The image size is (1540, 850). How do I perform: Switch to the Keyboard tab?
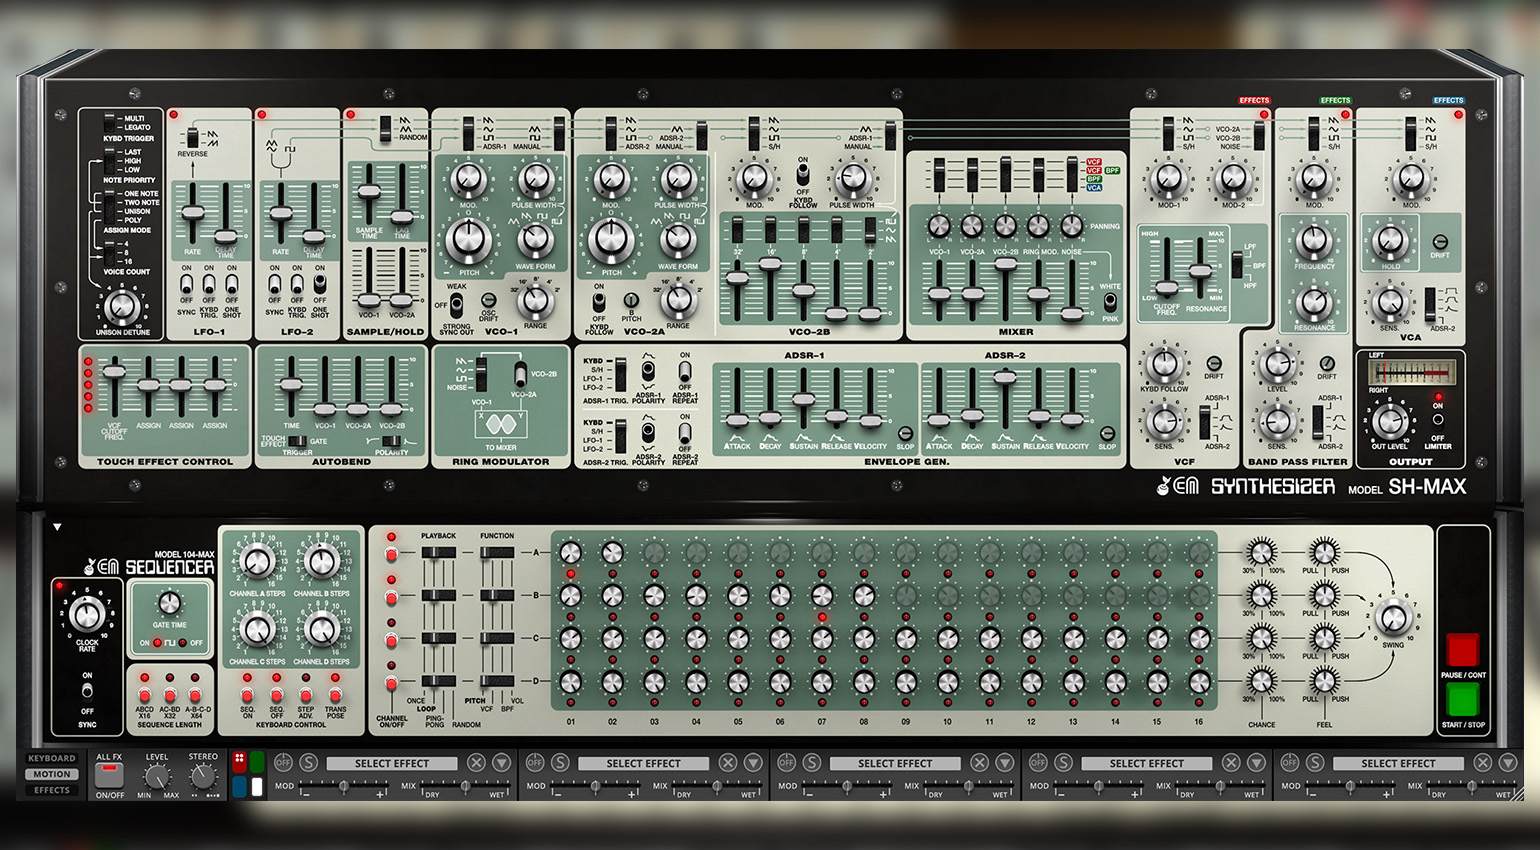52,758
